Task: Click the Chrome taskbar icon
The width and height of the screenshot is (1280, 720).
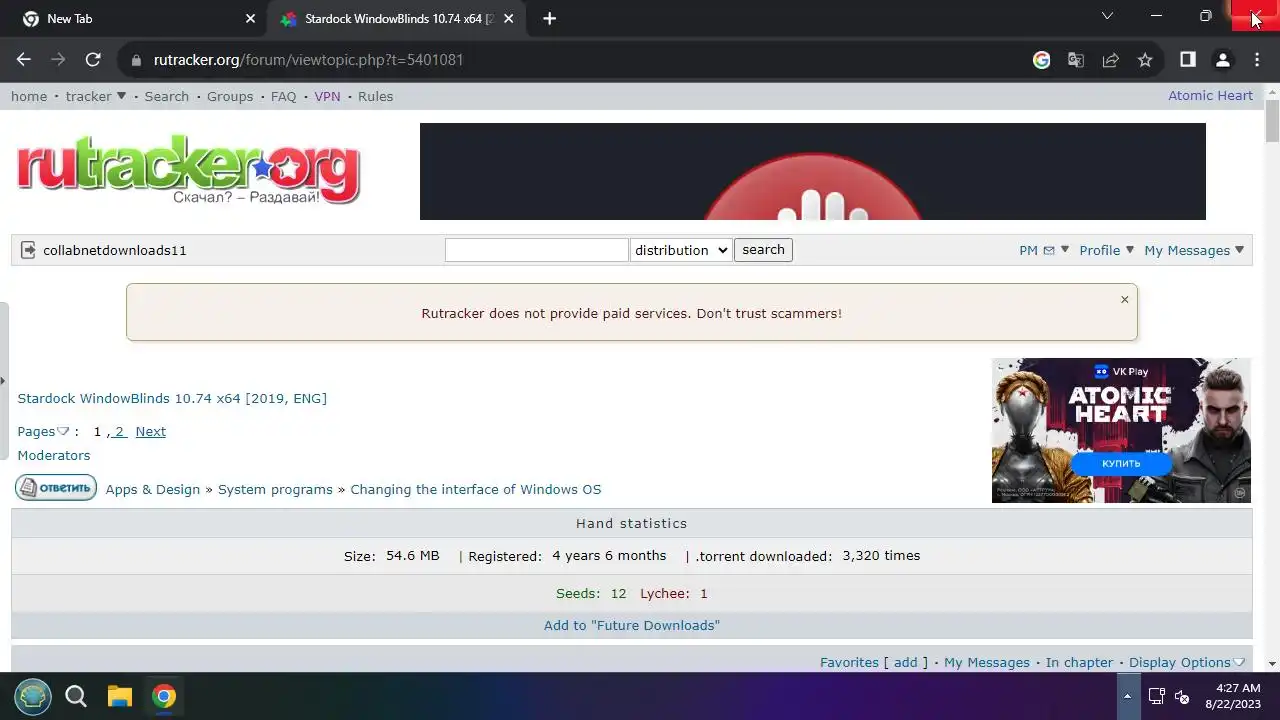Action: 164,696
